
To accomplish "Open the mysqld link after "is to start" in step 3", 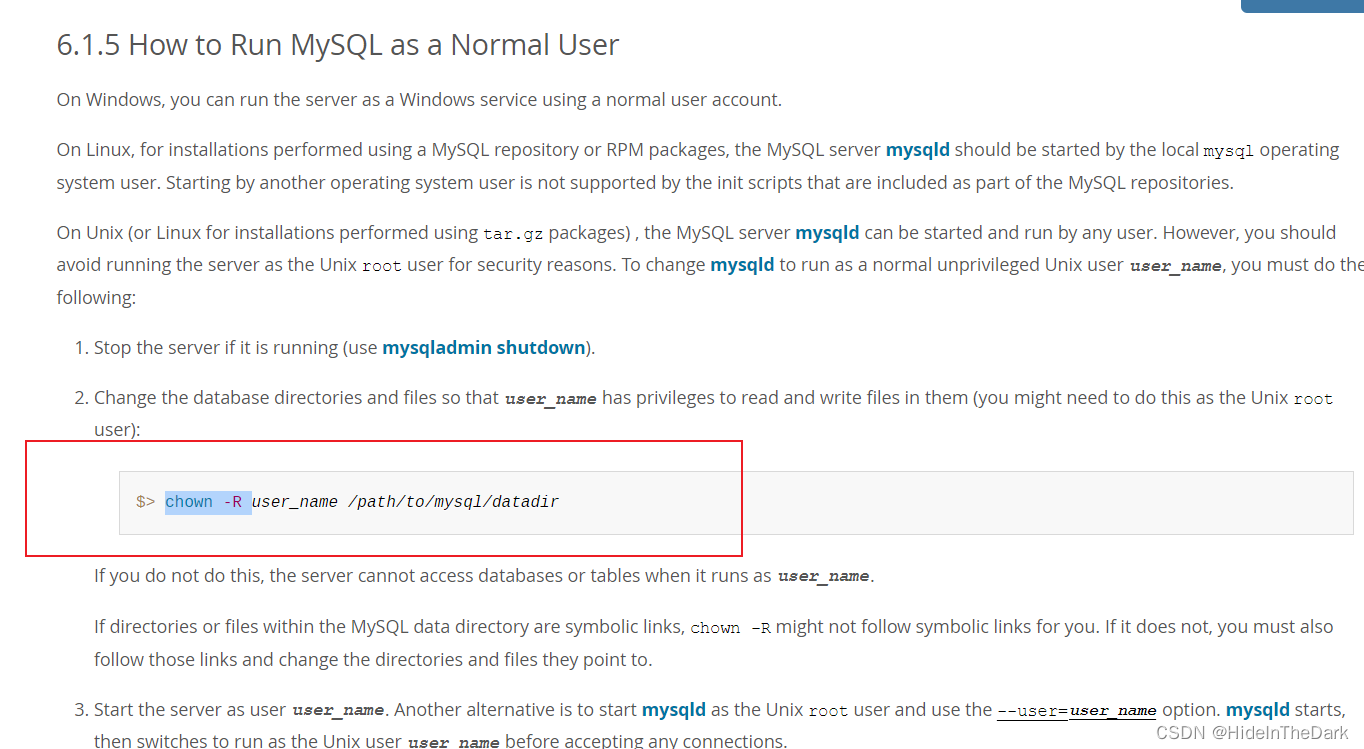I will point(674,710).
